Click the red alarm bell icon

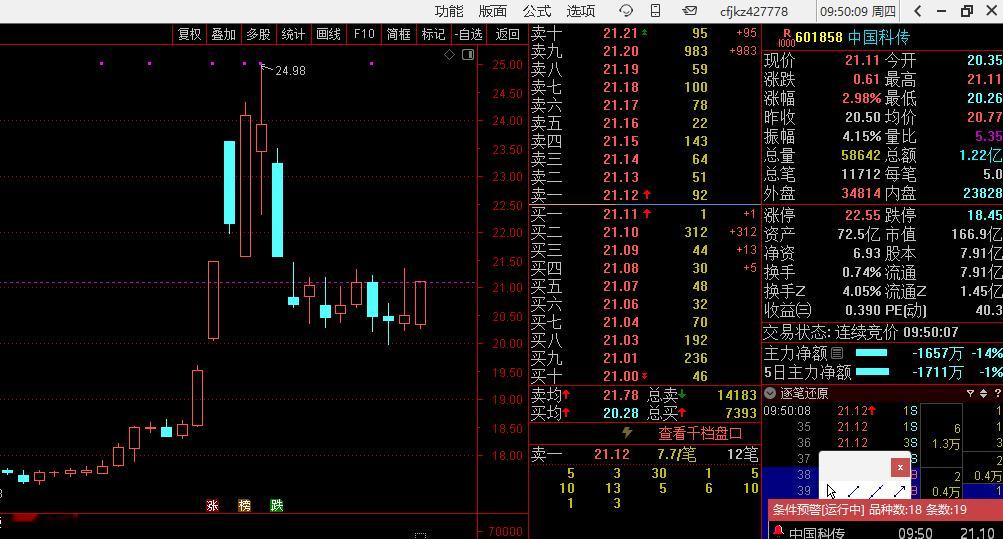[778, 531]
